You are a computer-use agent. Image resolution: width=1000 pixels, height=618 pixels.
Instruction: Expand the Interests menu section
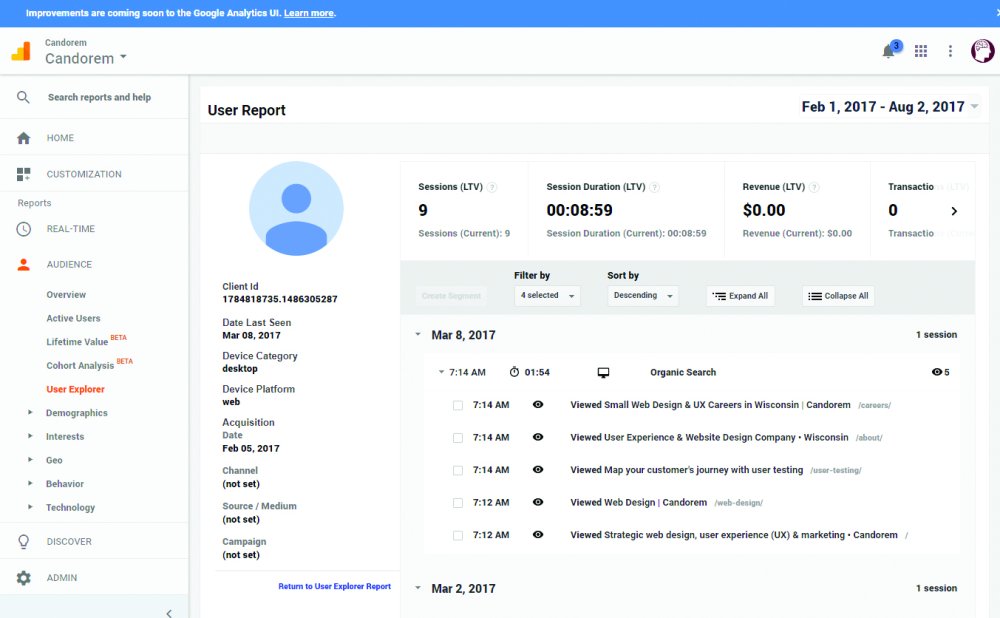pos(30,436)
